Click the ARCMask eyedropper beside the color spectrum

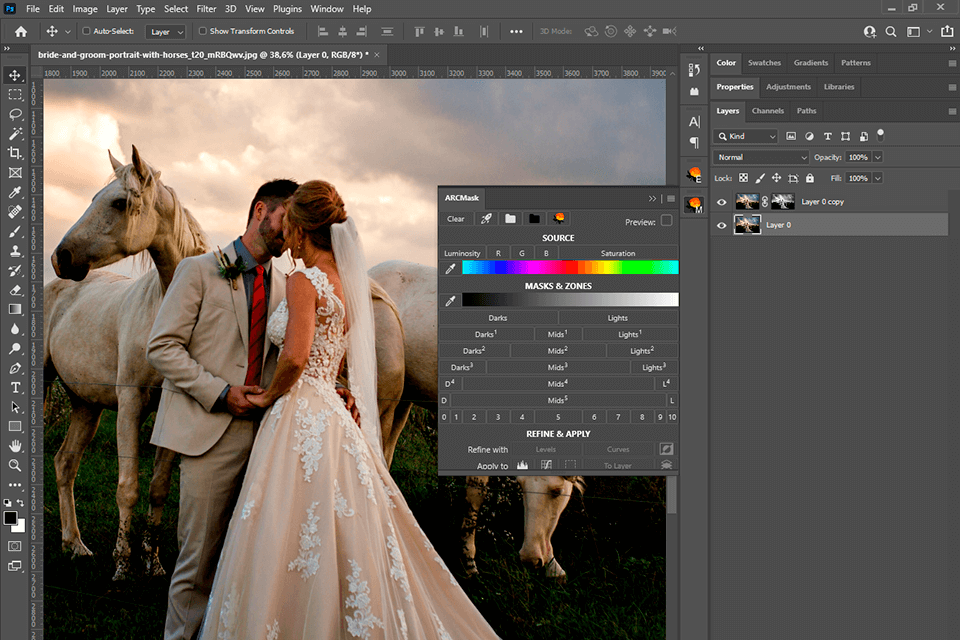coord(450,268)
